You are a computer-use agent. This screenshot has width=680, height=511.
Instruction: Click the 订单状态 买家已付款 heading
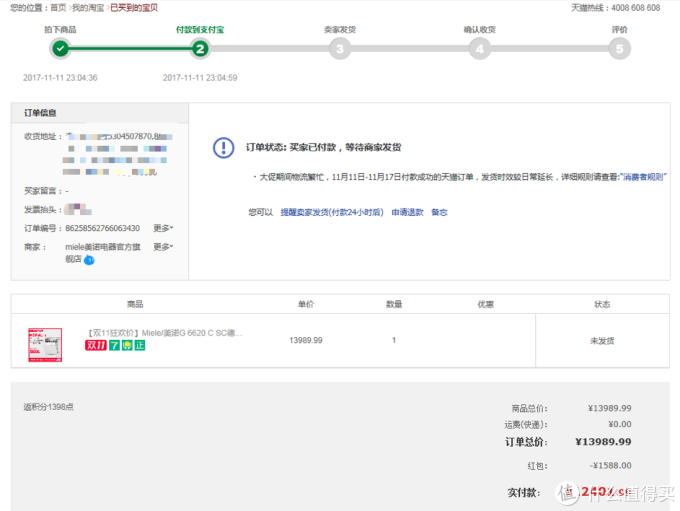[324, 147]
